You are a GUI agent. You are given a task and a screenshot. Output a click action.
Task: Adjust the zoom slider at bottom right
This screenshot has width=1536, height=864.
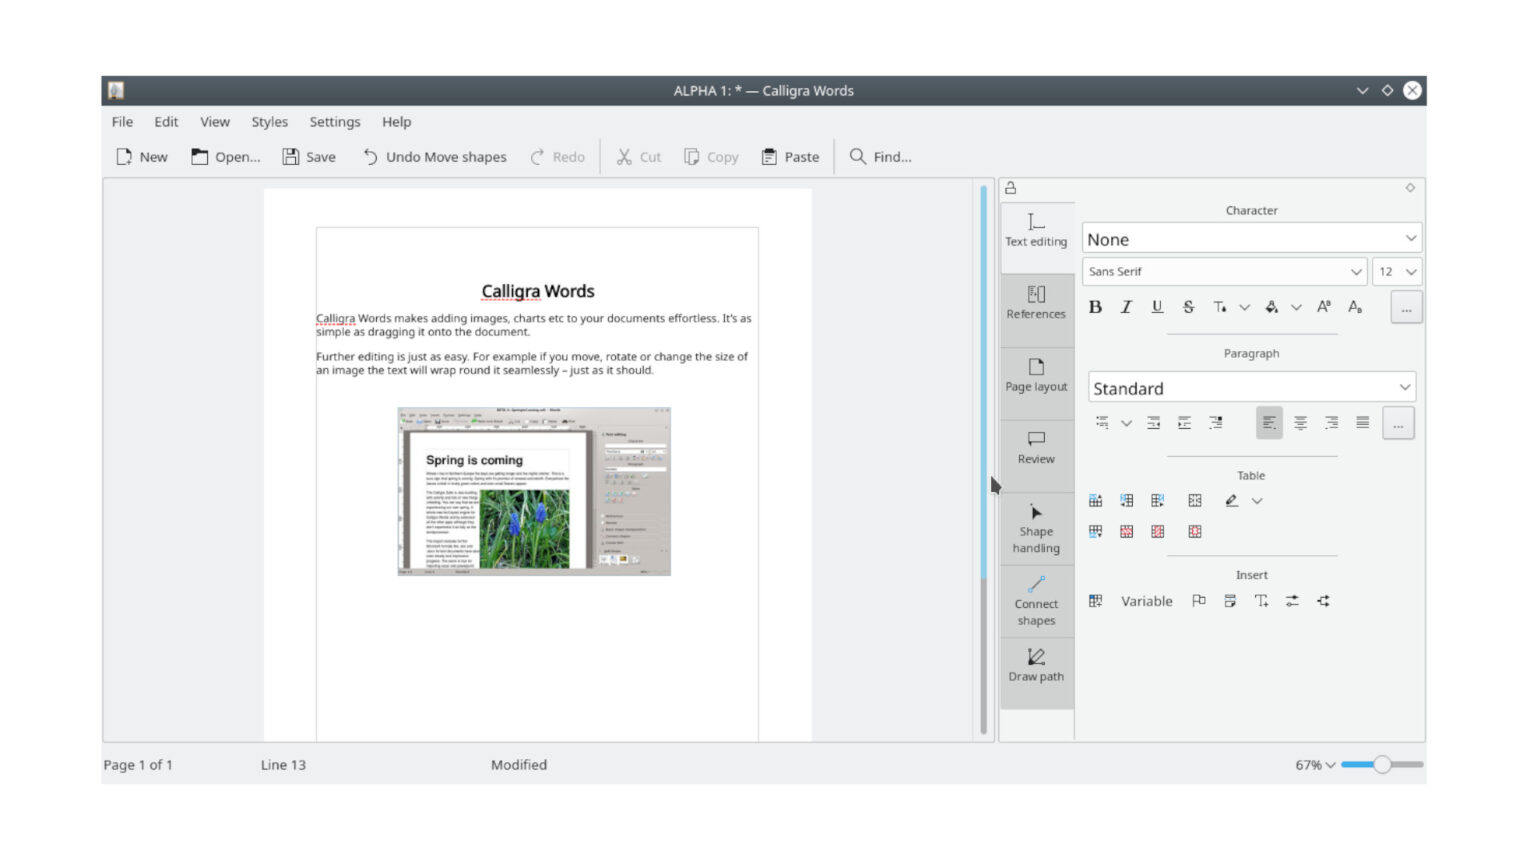click(x=1383, y=763)
